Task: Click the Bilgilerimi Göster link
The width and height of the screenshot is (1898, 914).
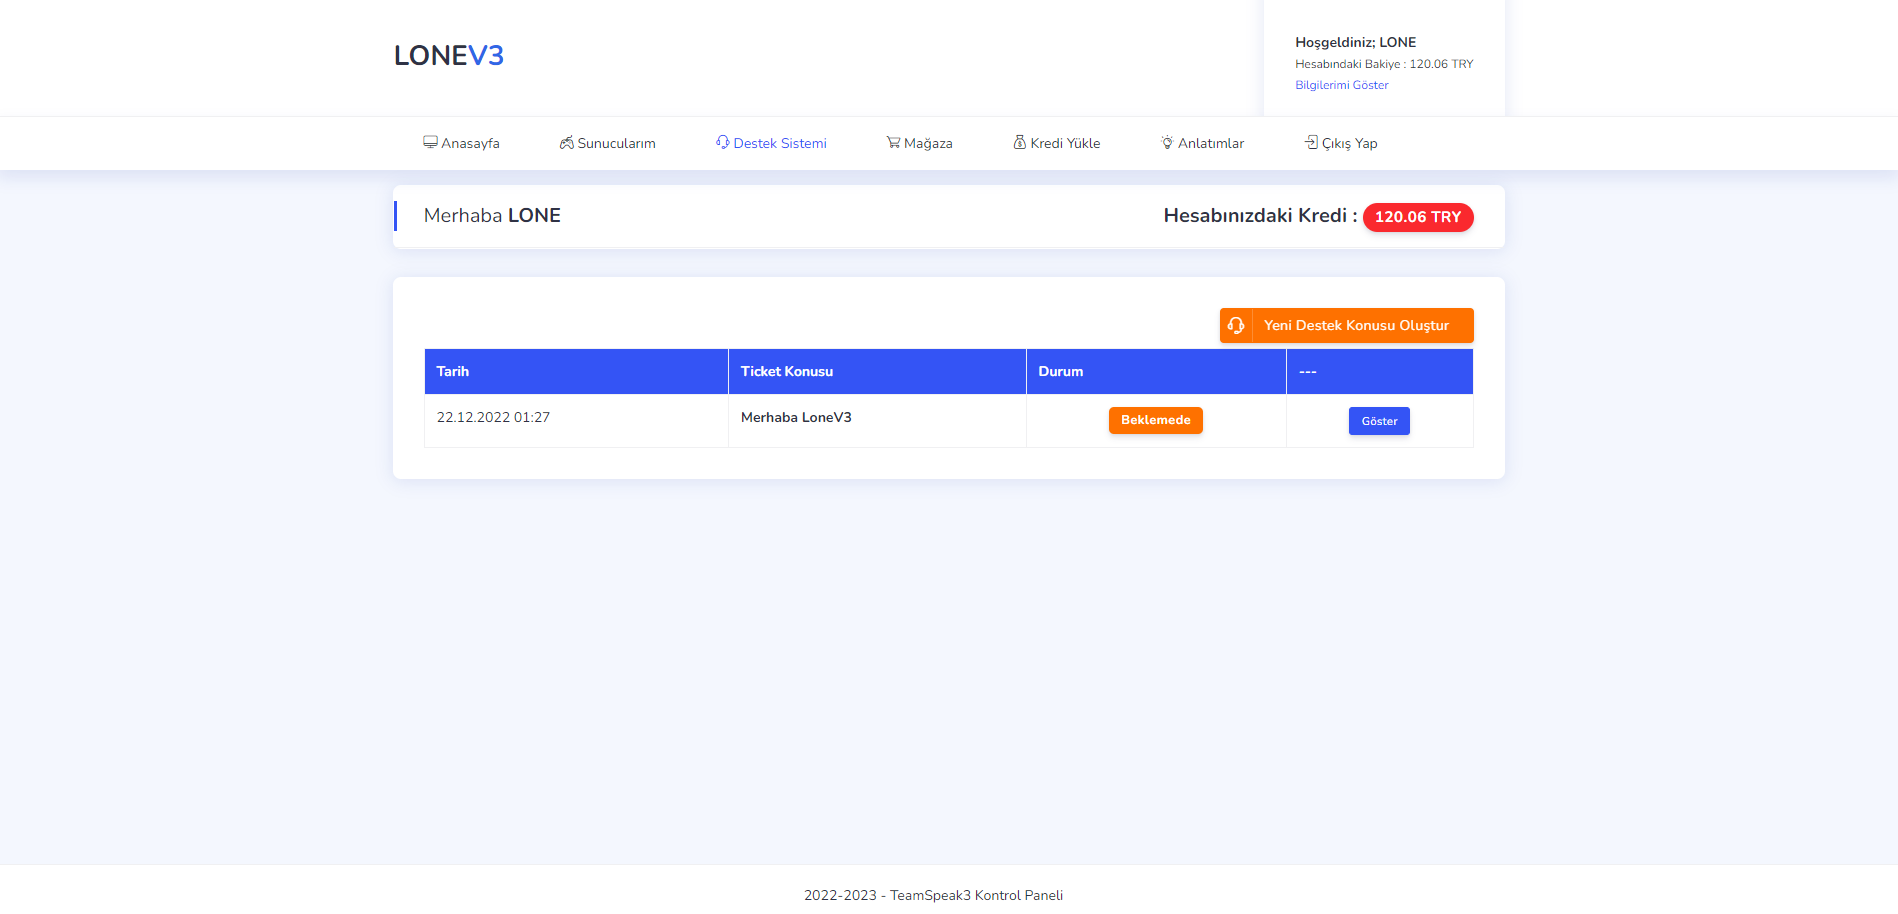Action: pos(1342,85)
